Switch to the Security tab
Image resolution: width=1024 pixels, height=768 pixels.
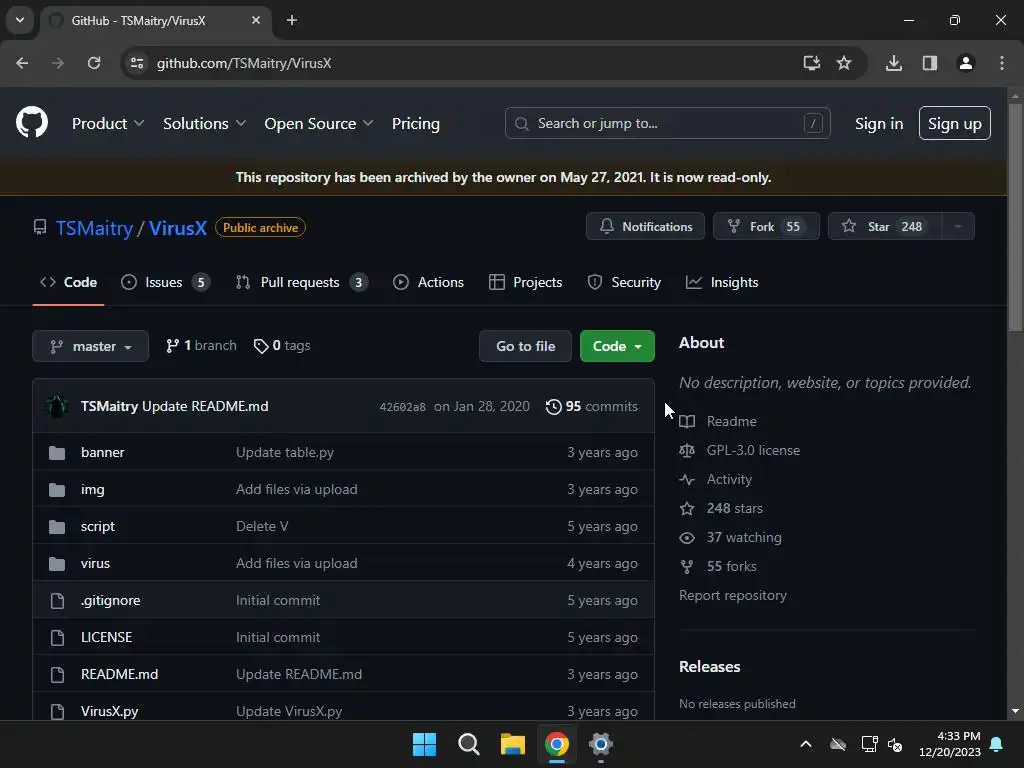[624, 282]
